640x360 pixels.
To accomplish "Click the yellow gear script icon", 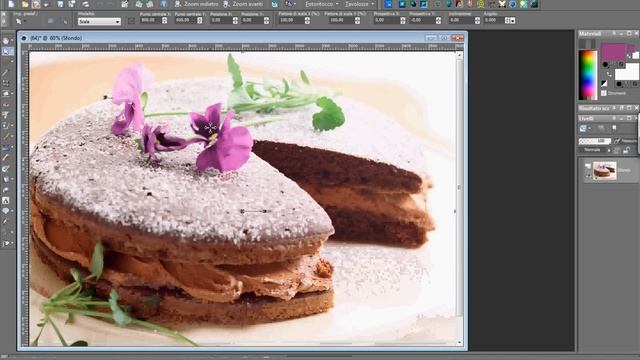I will 480,4.
